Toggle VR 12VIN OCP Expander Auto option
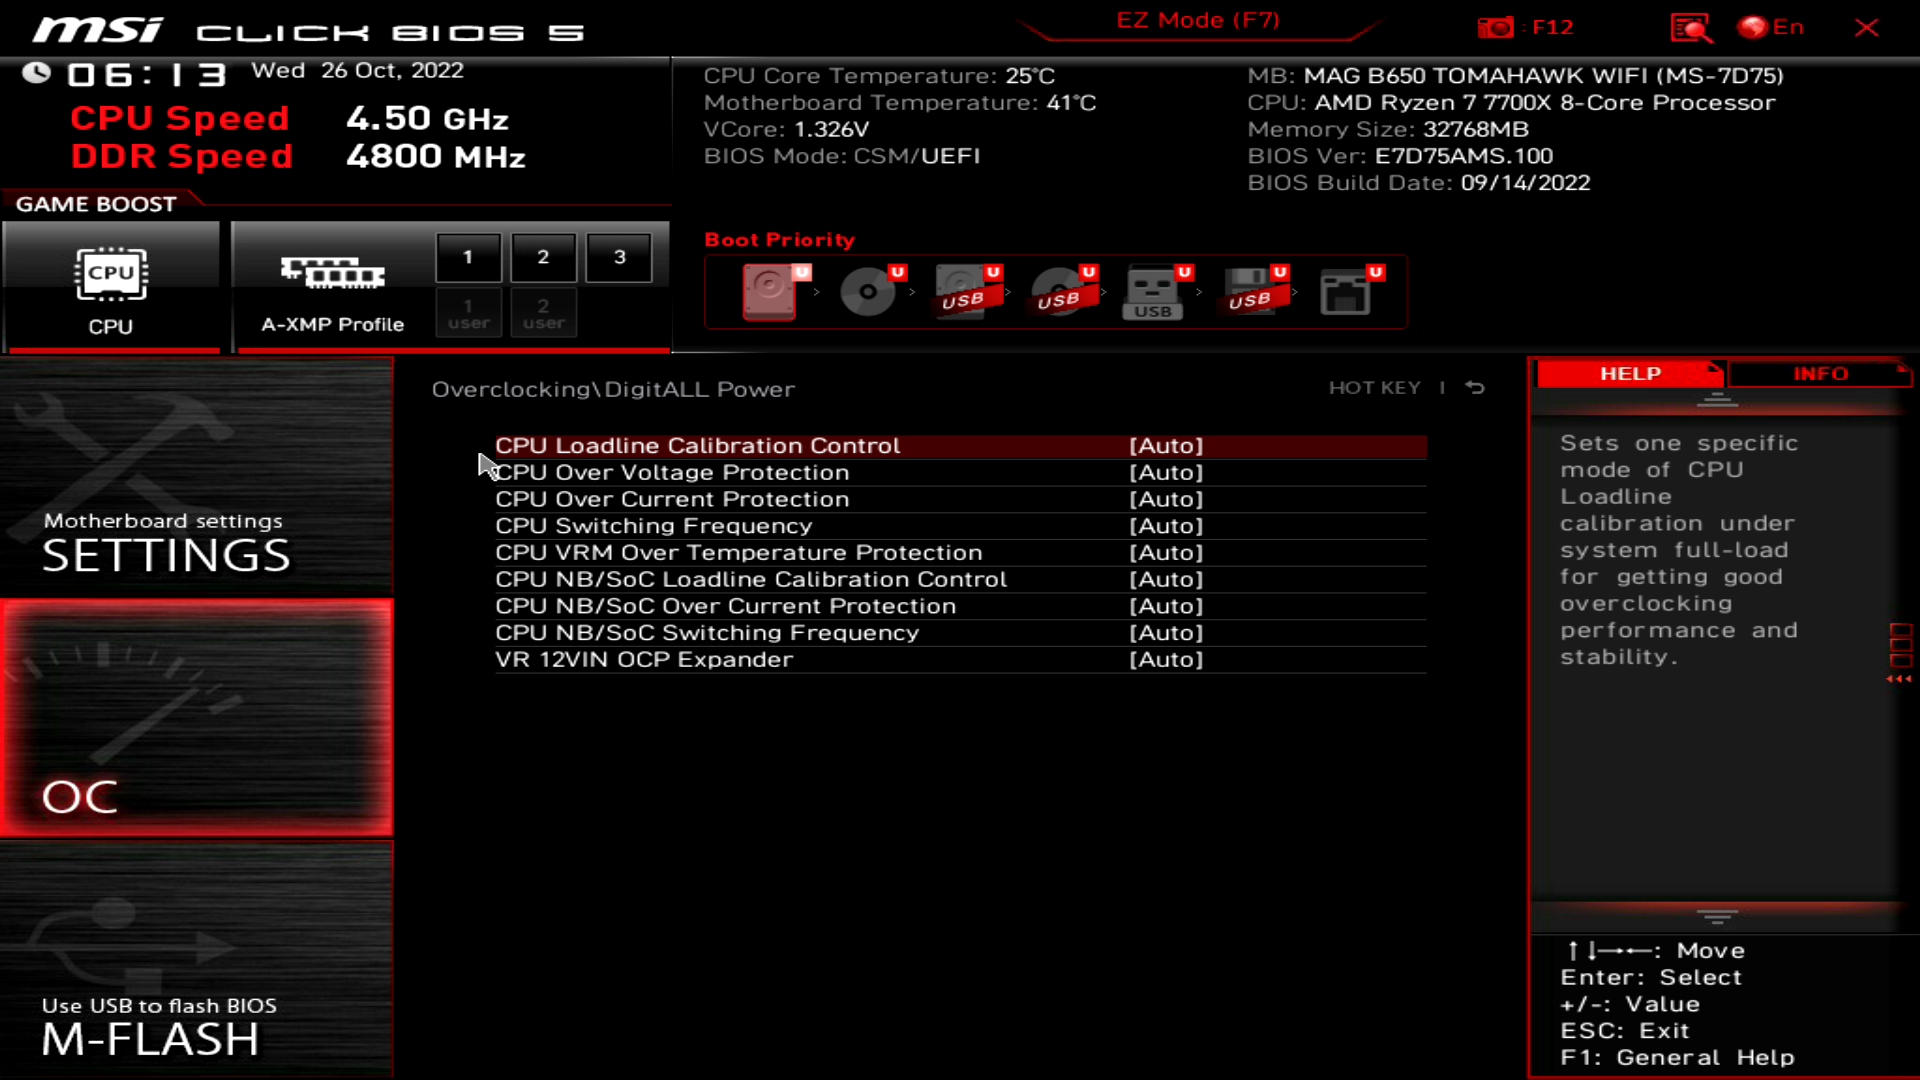The height and width of the screenshot is (1080, 1920). [x=1164, y=659]
